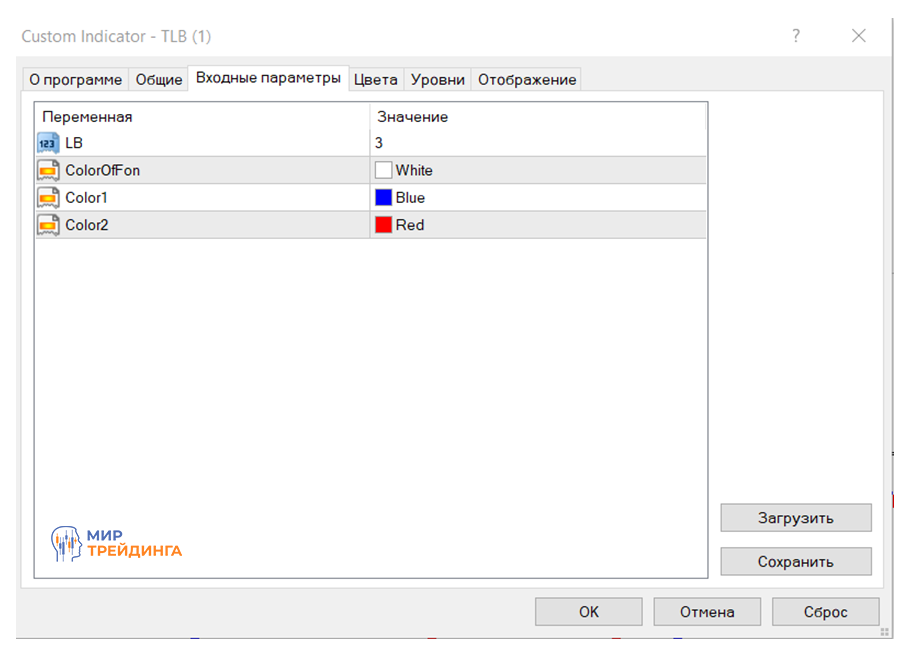Image resolution: width=921 pixels, height=654 pixels.
Task: Open the Цвета tab
Action: click(376, 80)
